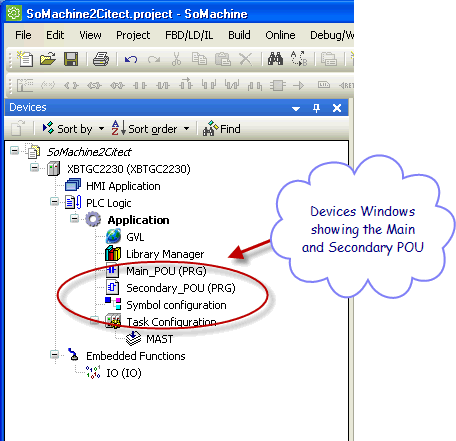The width and height of the screenshot is (456, 441).
Task: Select IO (IO) in the tree
Action: [124, 373]
